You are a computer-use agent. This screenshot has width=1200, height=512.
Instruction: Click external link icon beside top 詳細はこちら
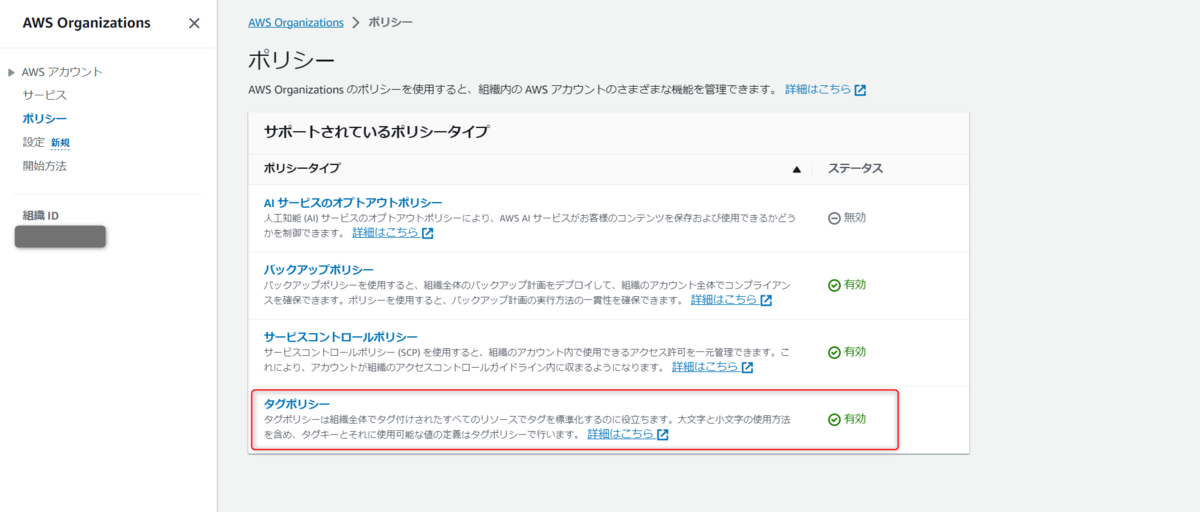(860, 90)
